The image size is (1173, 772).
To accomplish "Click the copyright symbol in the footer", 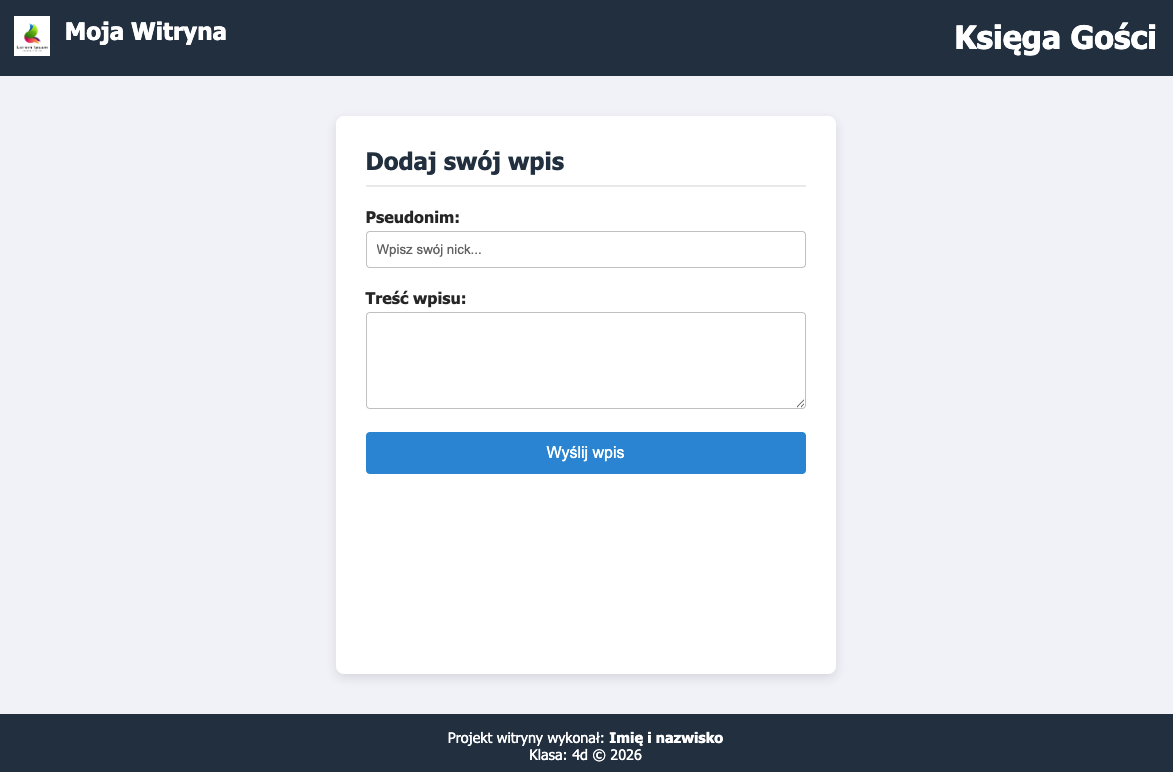I will [x=600, y=755].
